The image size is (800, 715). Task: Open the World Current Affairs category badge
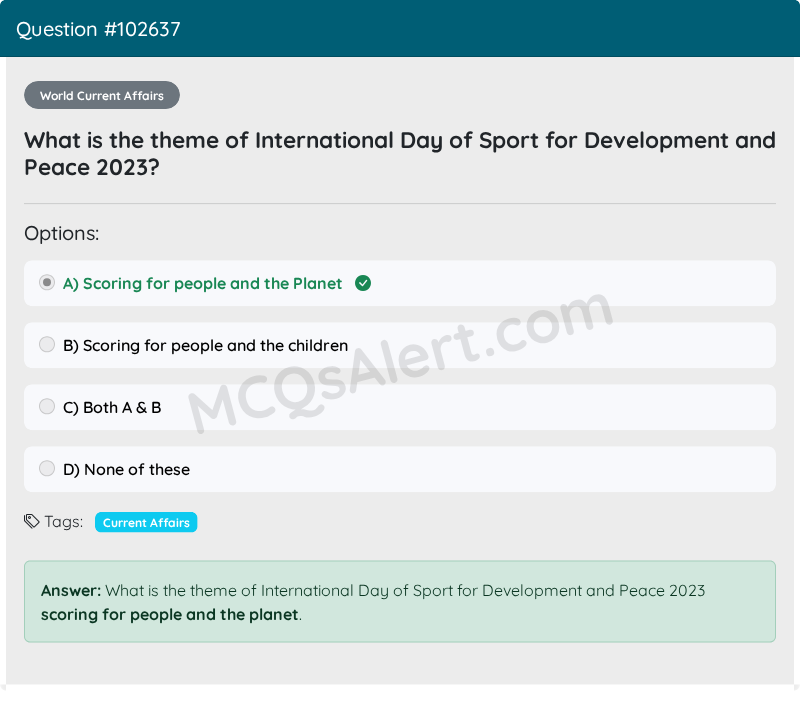(102, 95)
